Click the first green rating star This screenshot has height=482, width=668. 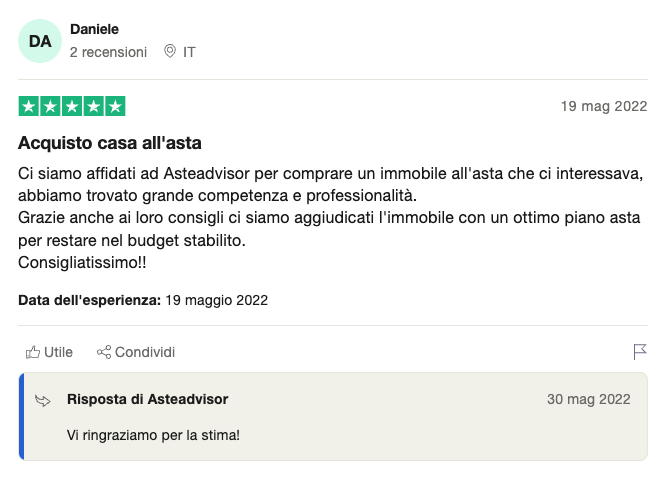click(29, 106)
